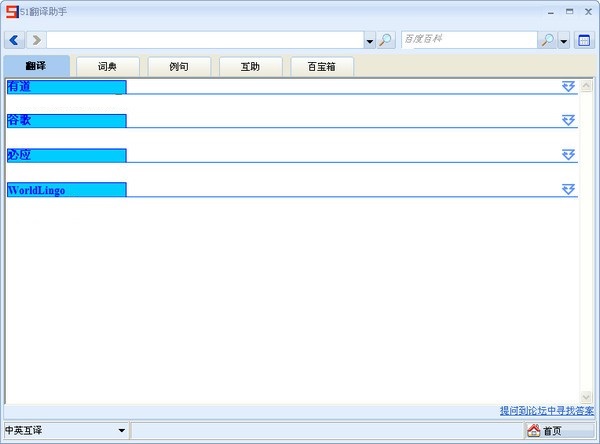Click the 百度百科 search input field
The image size is (600, 444).
(x=470, y=40)
